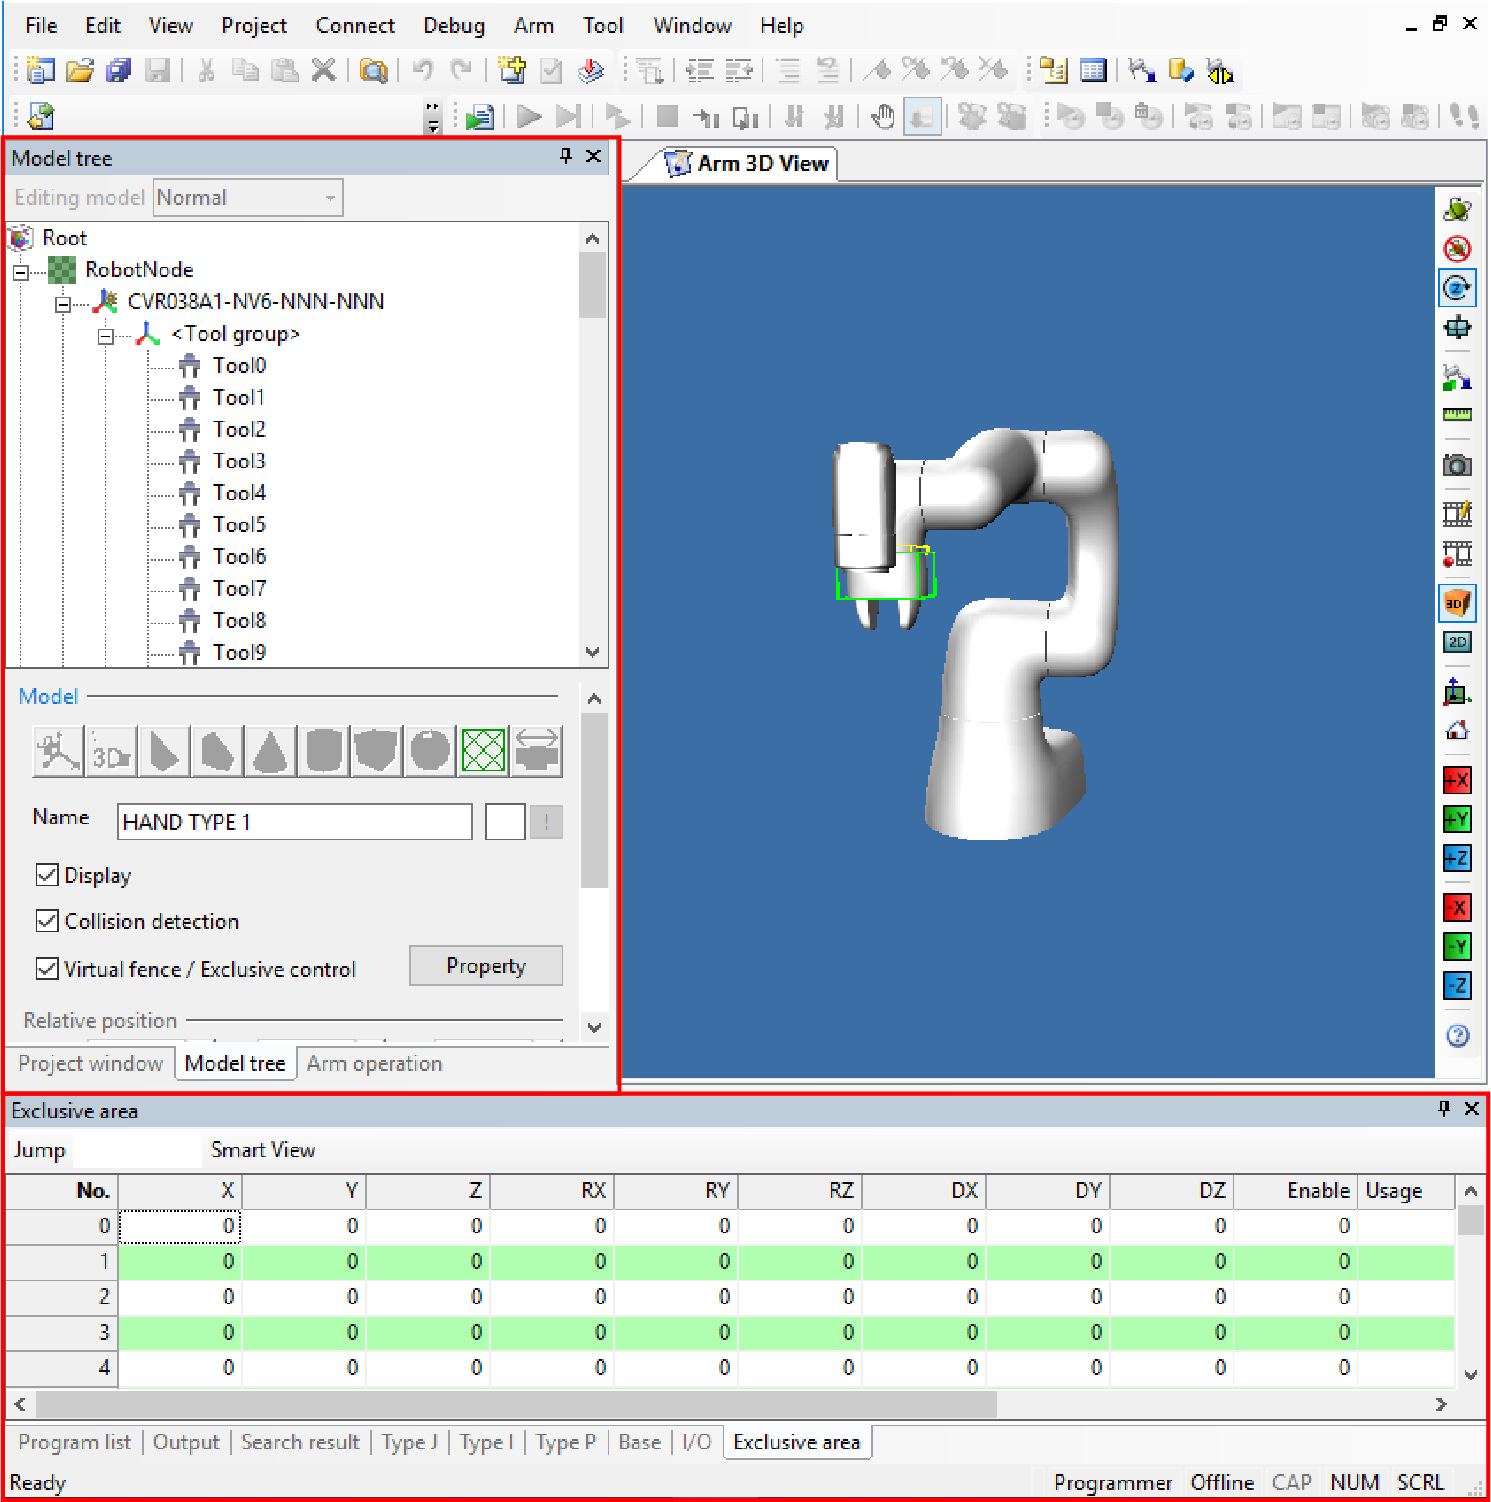The image size is (1491, 1502).
Task: Click the Smart View button
Action: click(263, 1150)
